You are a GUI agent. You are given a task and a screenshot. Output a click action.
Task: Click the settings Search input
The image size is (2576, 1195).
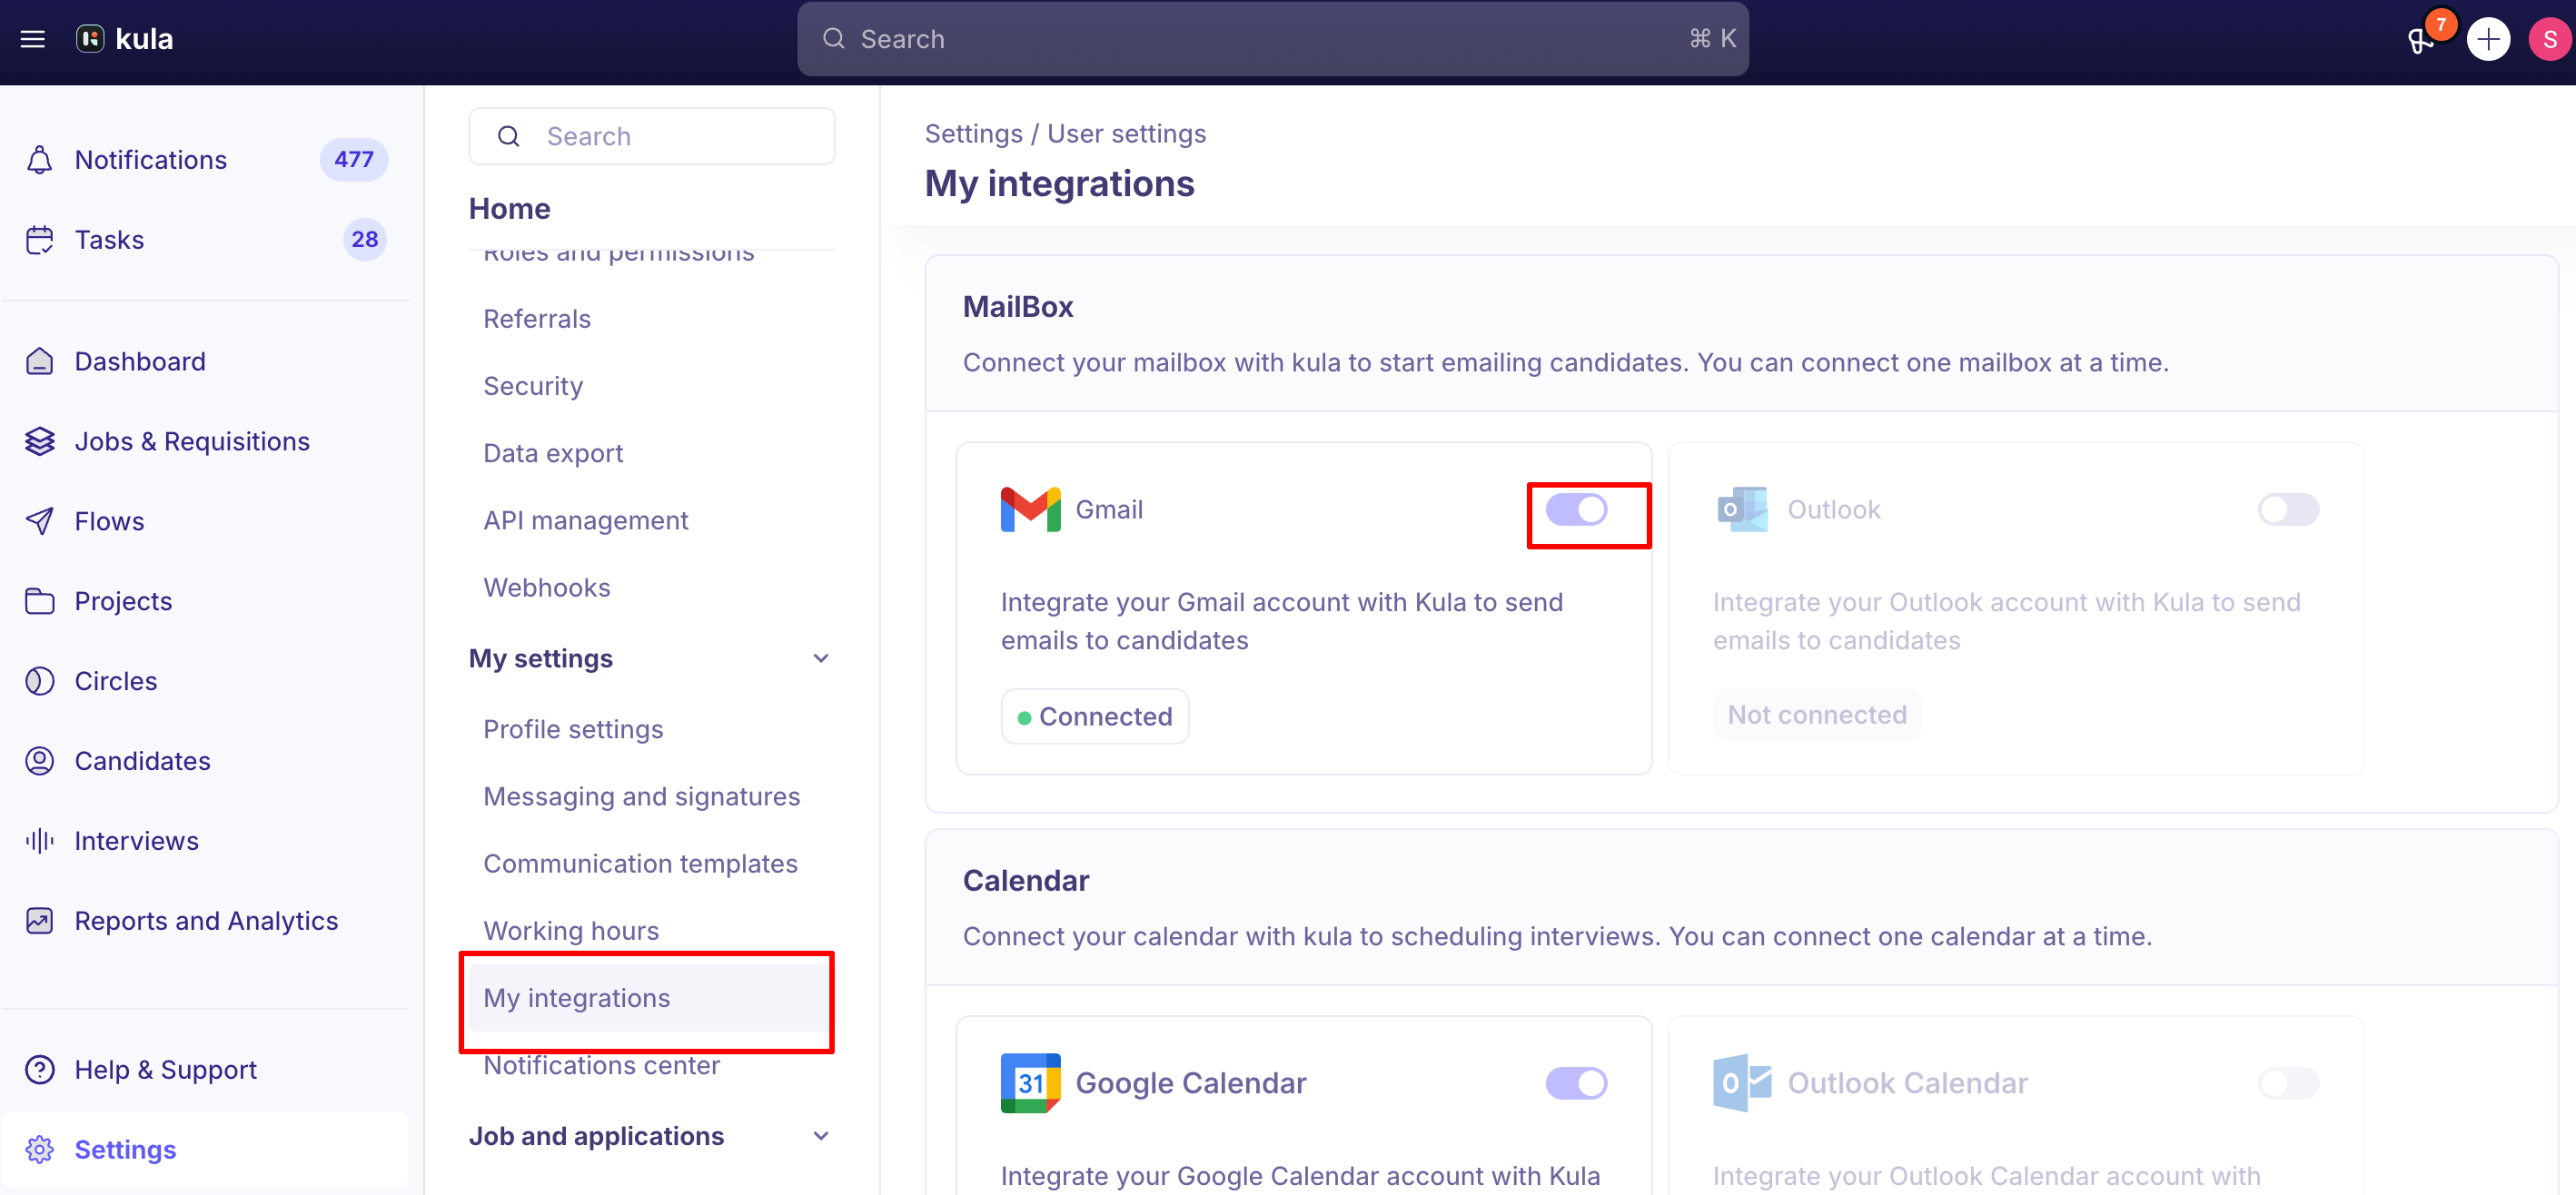(652, 136)
